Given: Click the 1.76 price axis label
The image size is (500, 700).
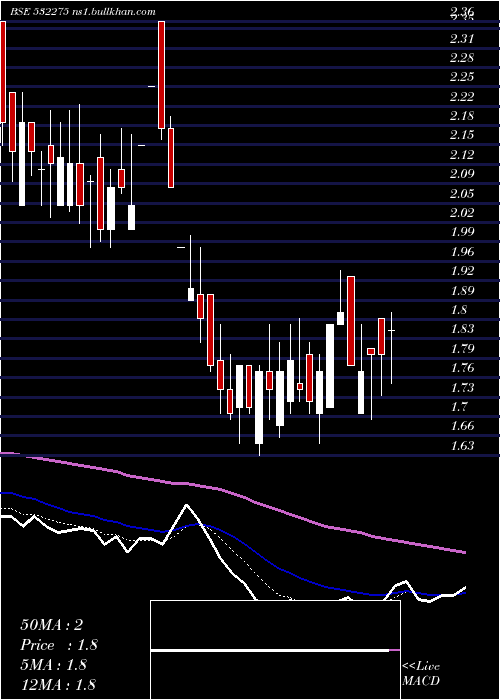Looking at the screenshot, I should click(462, 368).
